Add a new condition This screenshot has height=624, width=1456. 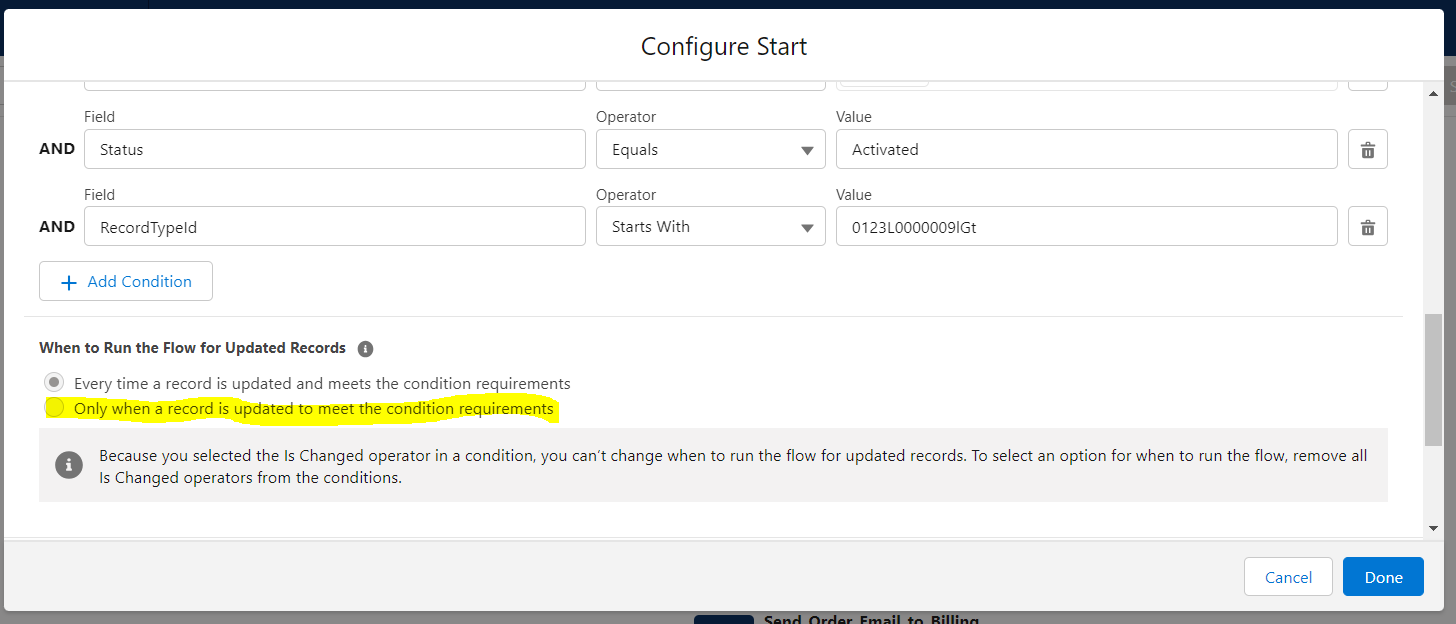click(x=126, y=282)
